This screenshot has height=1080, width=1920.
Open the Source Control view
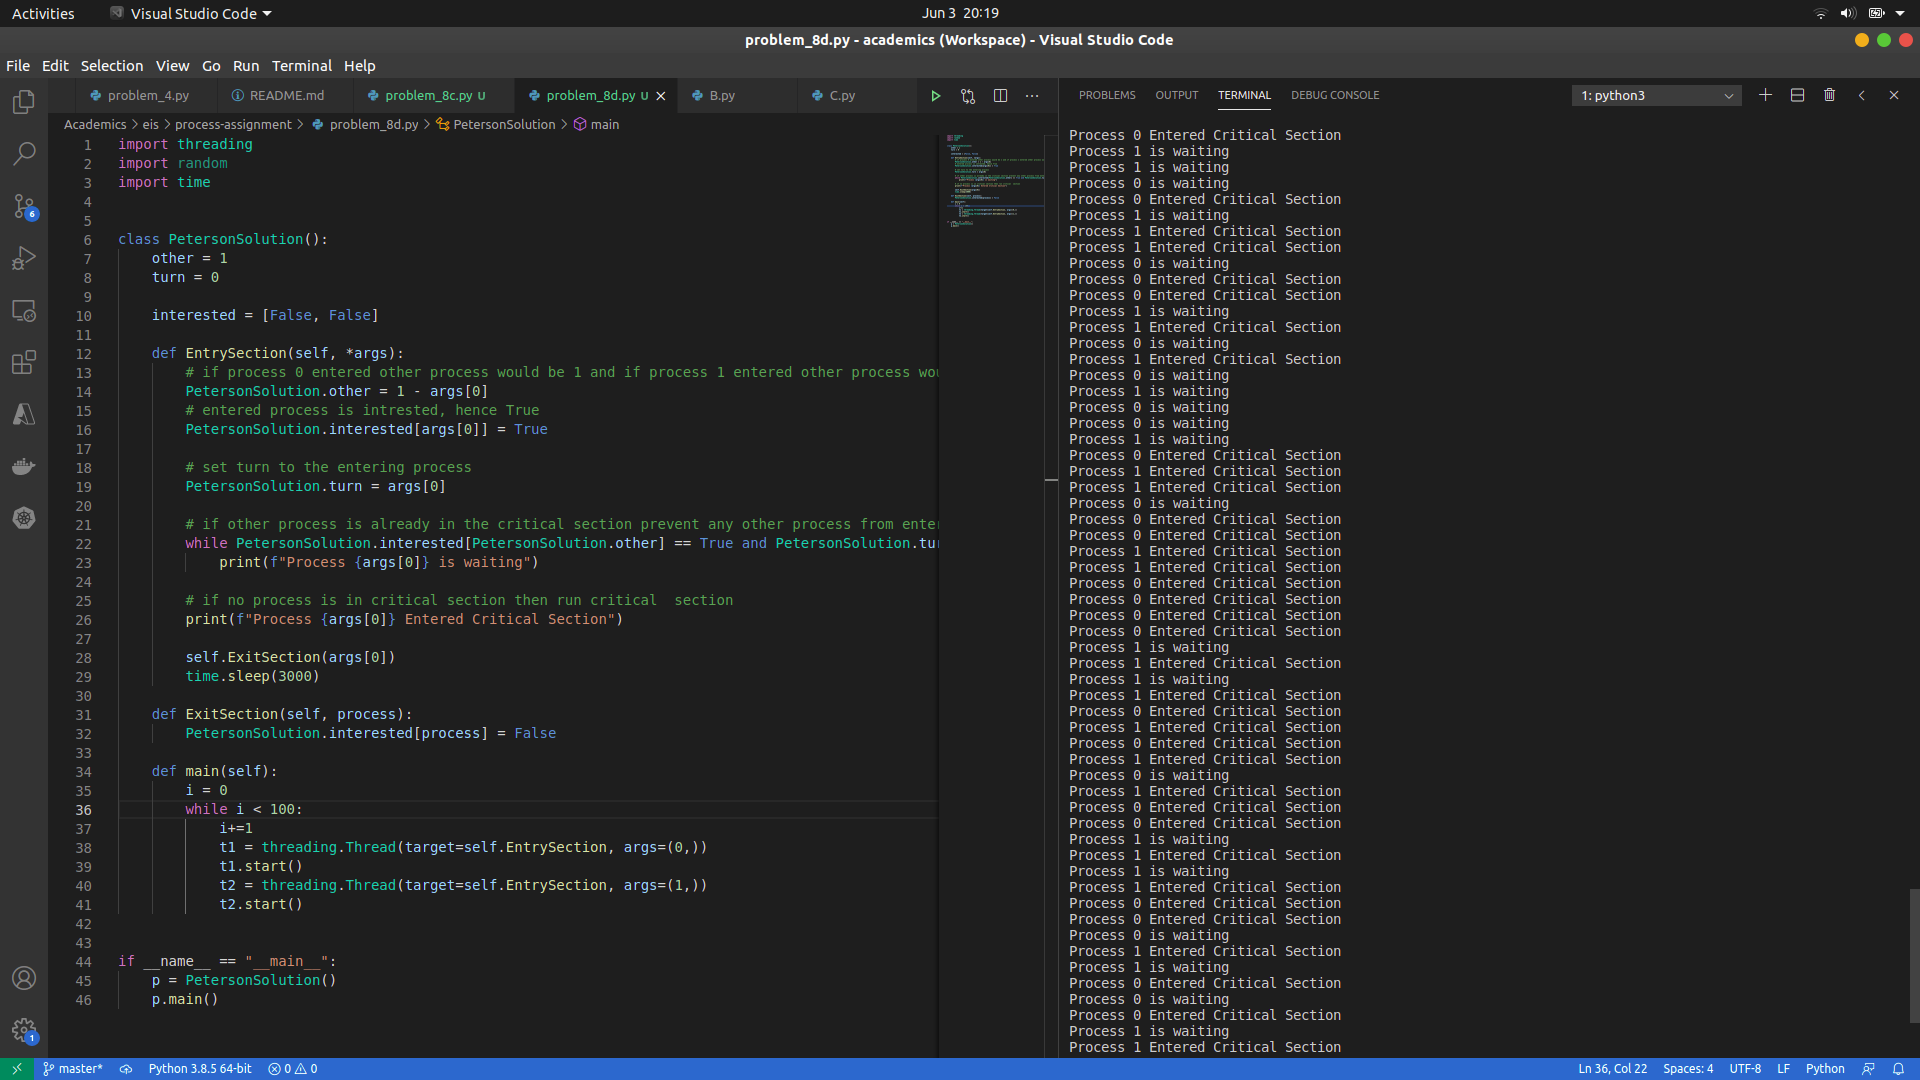[x=24, y=206]
